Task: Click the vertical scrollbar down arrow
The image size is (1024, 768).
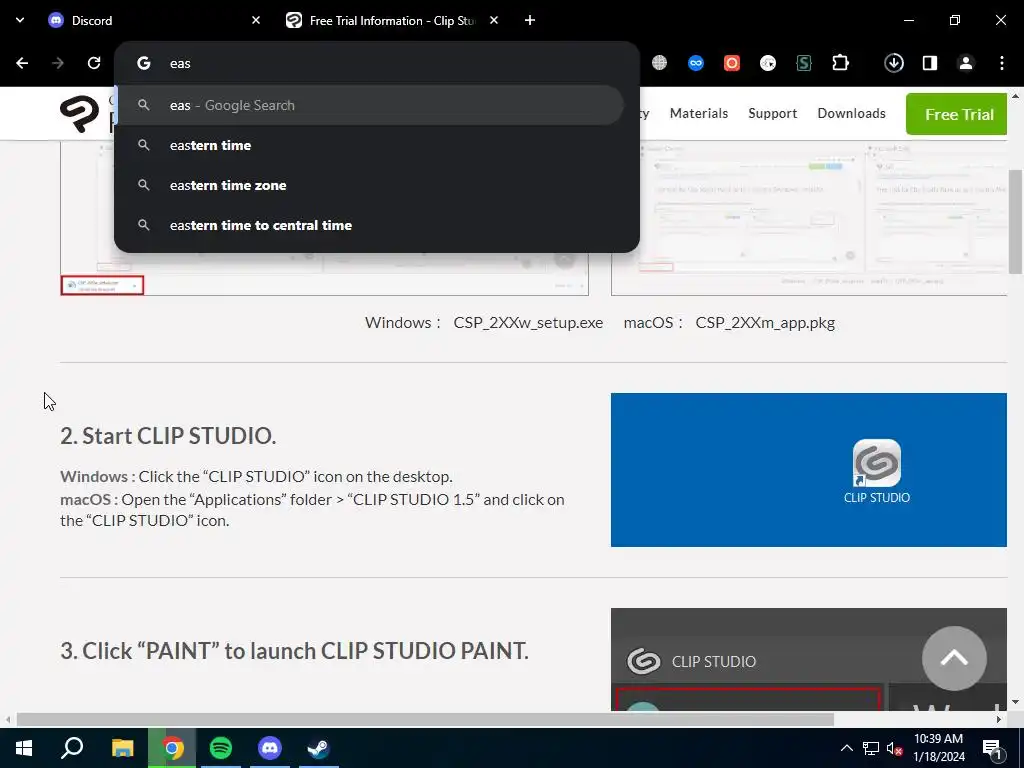Action: (x=1015, y=703)
